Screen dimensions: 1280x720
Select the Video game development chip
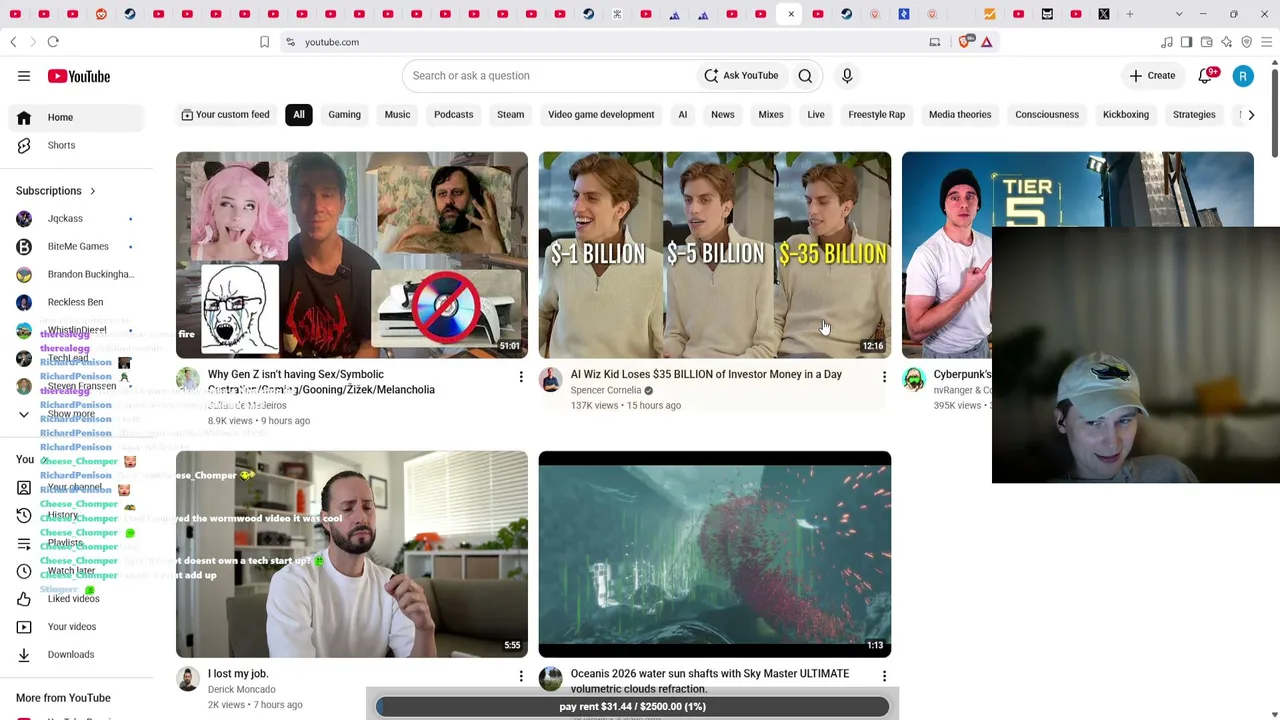click(x=601, y=115)
